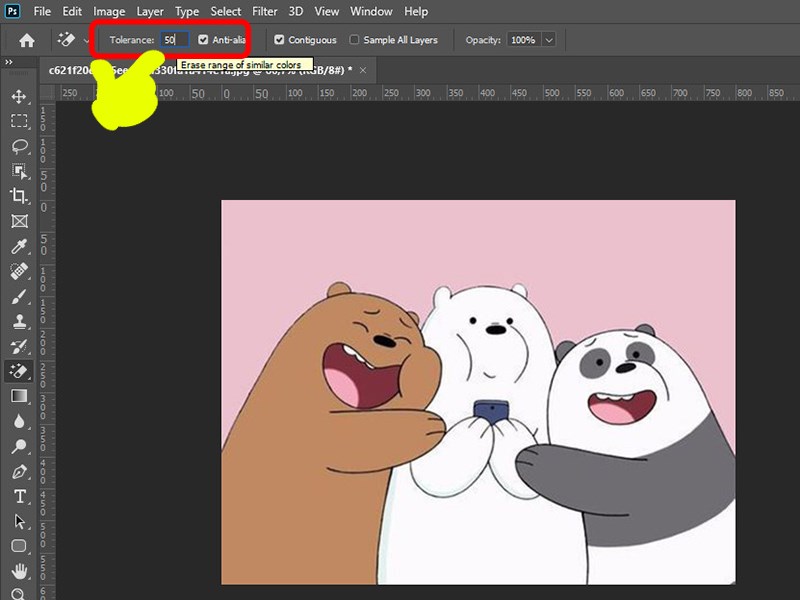Select the Rectangular Marquee tool
This screenshot has height=600, width=800.
coord(19,121)
